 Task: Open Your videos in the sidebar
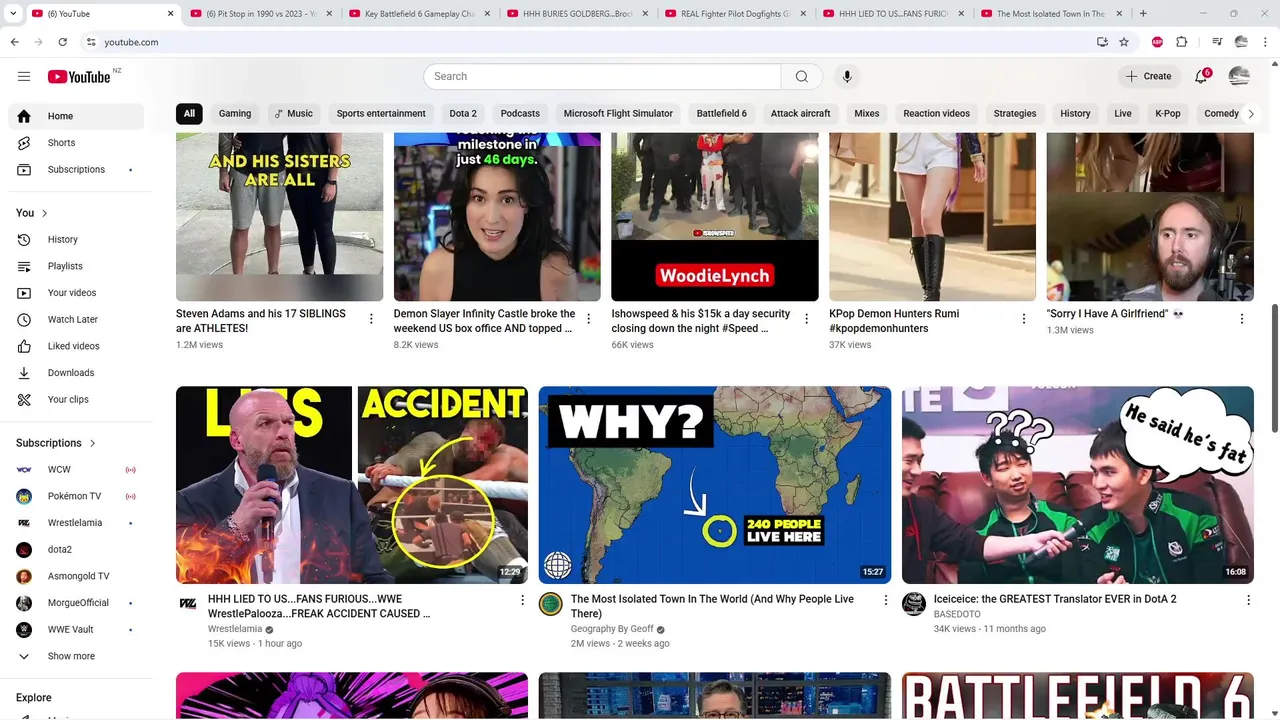pyautogui.click(x=76, y=293)
